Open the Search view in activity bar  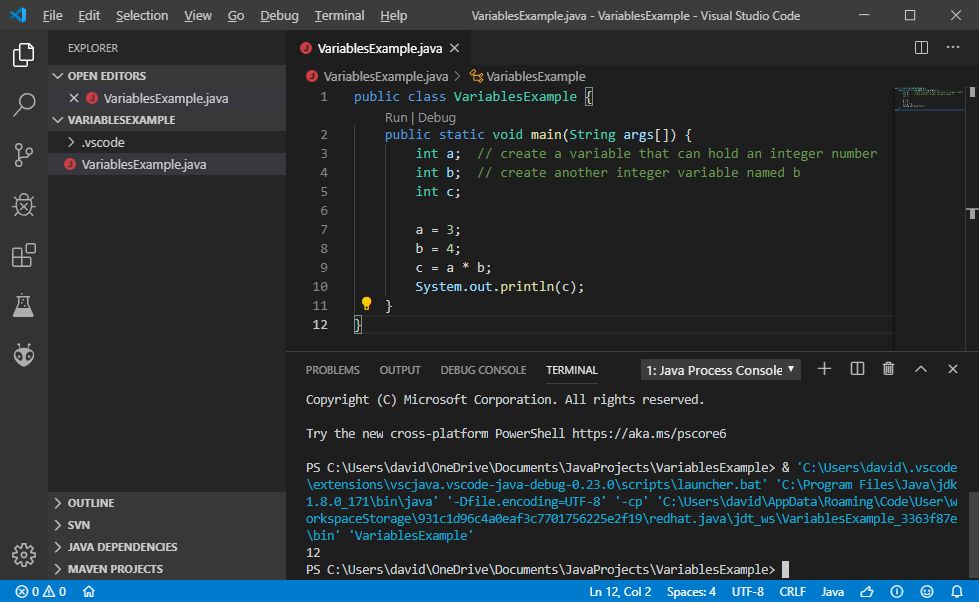point(24,104)
